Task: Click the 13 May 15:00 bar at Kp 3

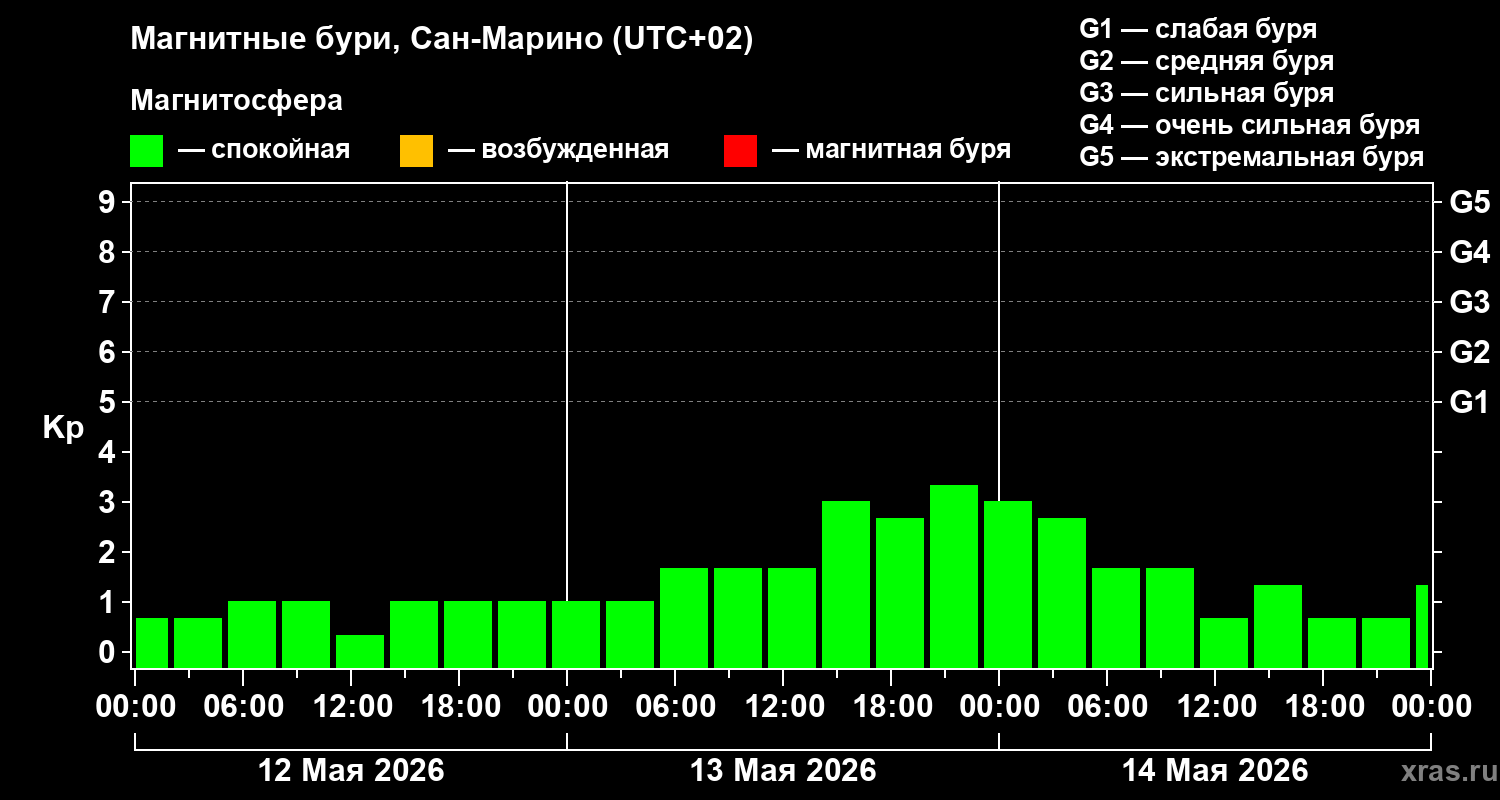Action: click(846, 584)
